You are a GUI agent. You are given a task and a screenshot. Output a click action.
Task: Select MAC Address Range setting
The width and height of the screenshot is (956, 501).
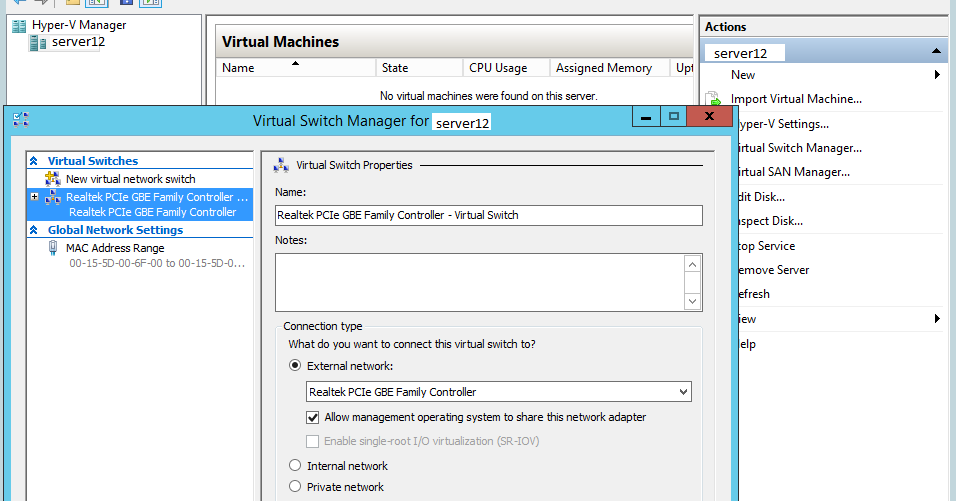(115, 248)
